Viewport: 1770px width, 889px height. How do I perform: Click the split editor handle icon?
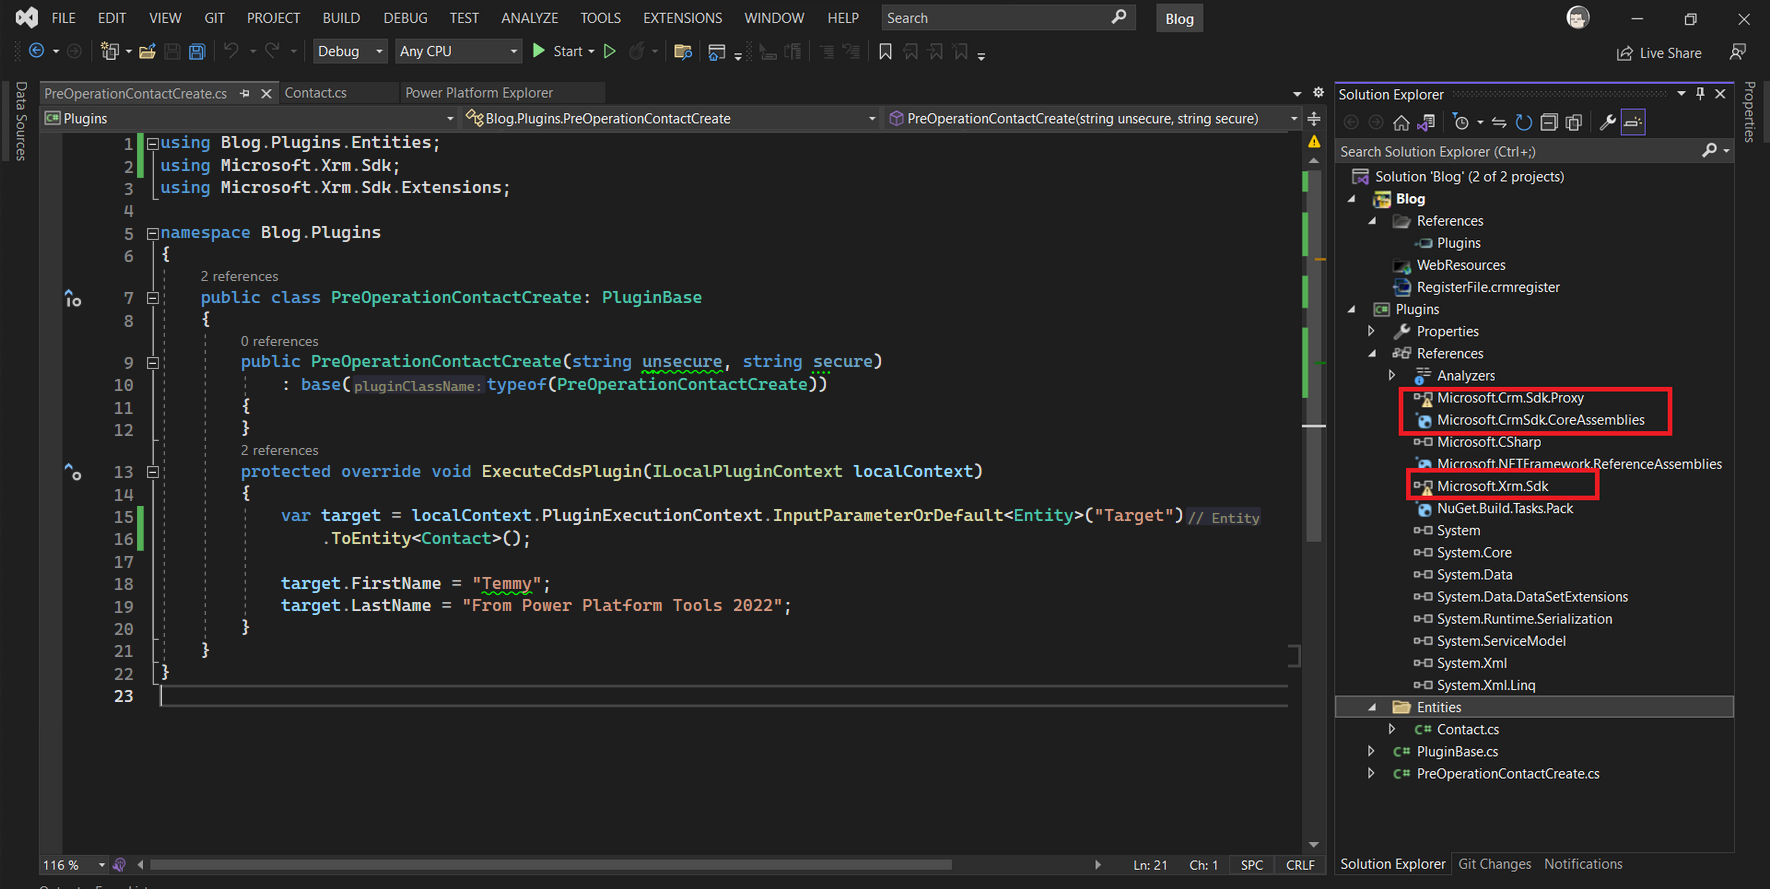(x=1314, y=119)
